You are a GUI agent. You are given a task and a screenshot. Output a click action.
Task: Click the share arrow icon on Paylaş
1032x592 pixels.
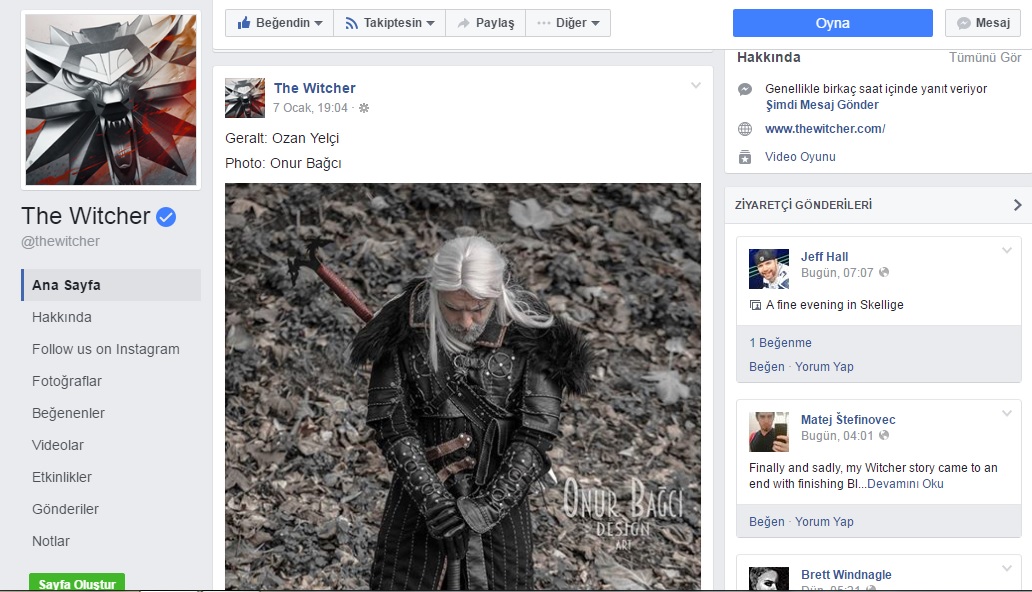[x=463, y=23]
